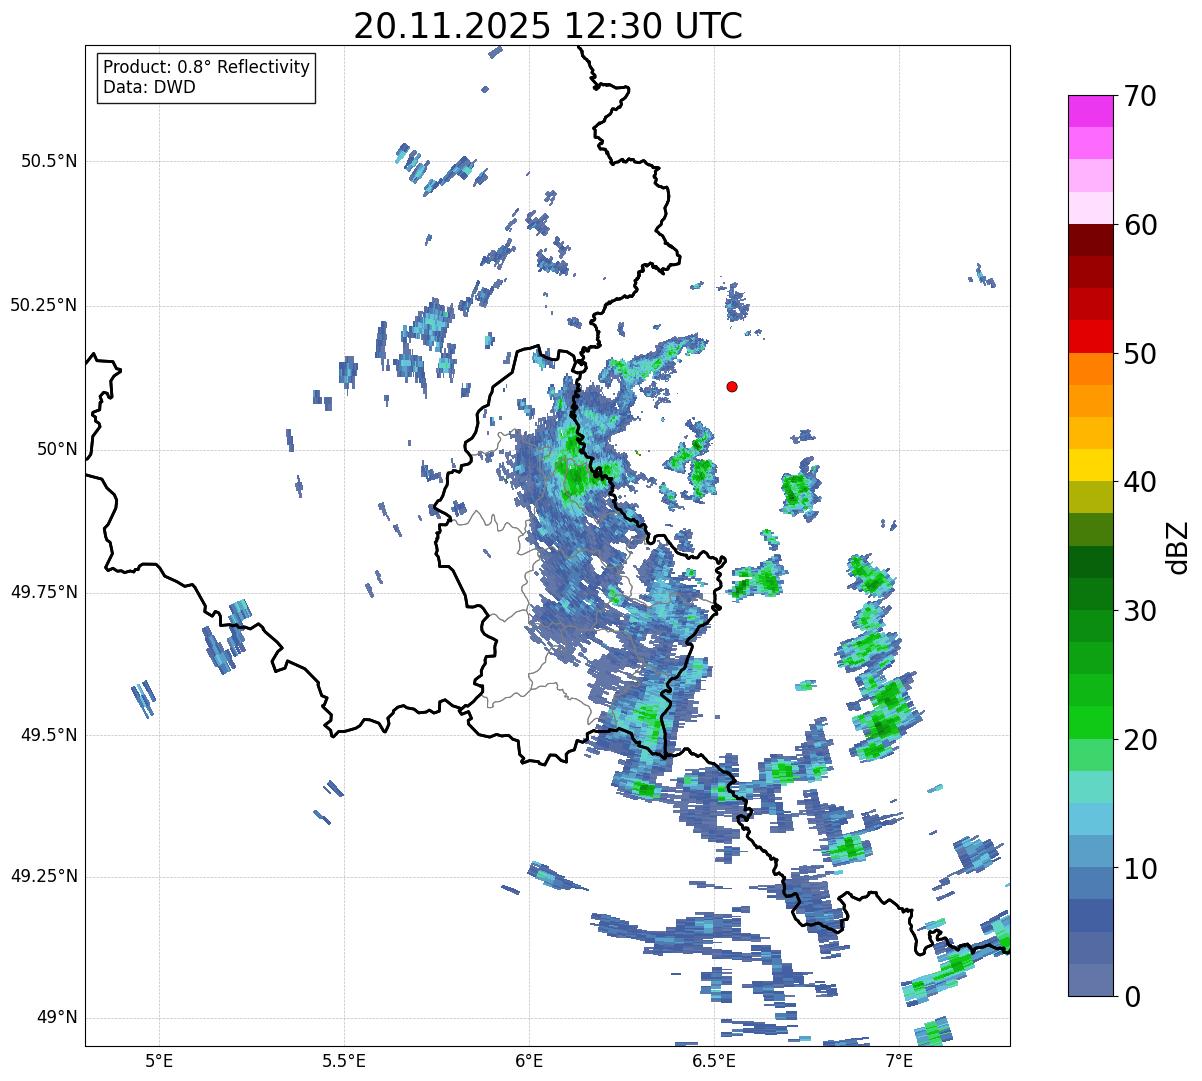Click the colorbar 40 tick label

coord(1140,482)
